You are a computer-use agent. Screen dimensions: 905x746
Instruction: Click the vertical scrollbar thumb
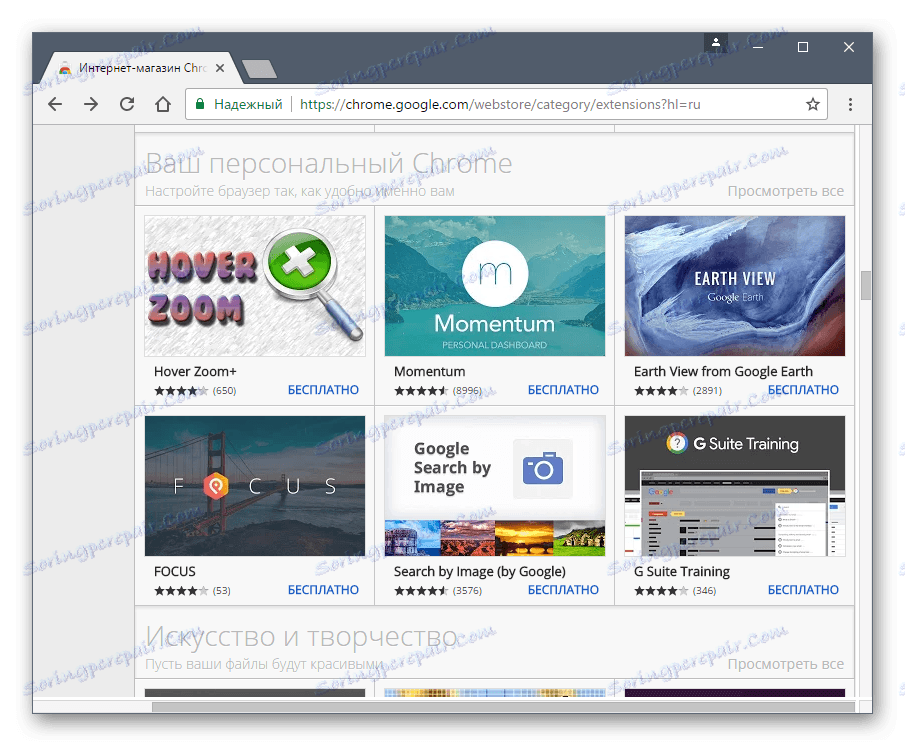point(866,286)
